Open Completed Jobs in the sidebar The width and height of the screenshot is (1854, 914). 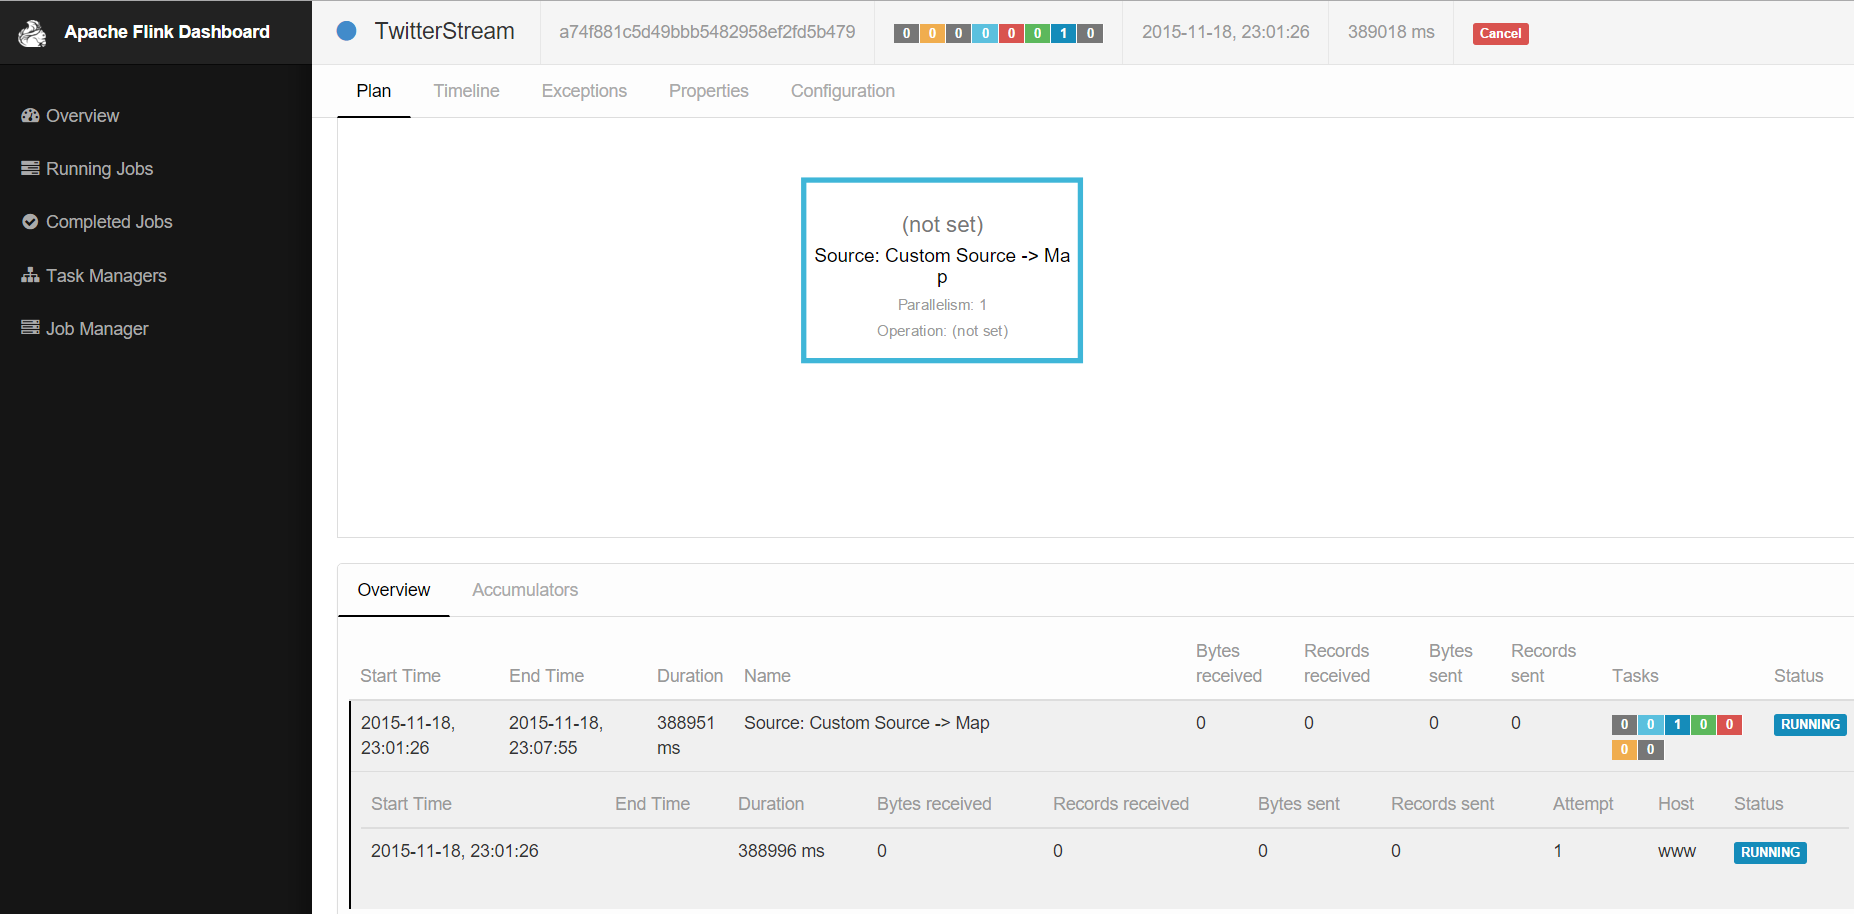(x=109, y=222)
